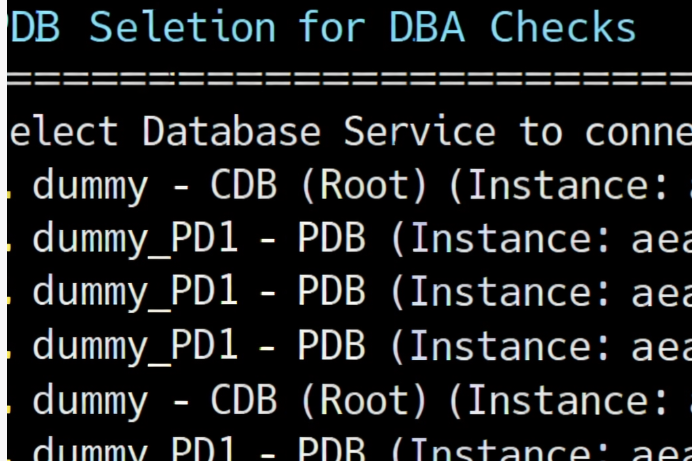Click "(Instance:" in the second dummy_PD1 entry

[499, 292]
